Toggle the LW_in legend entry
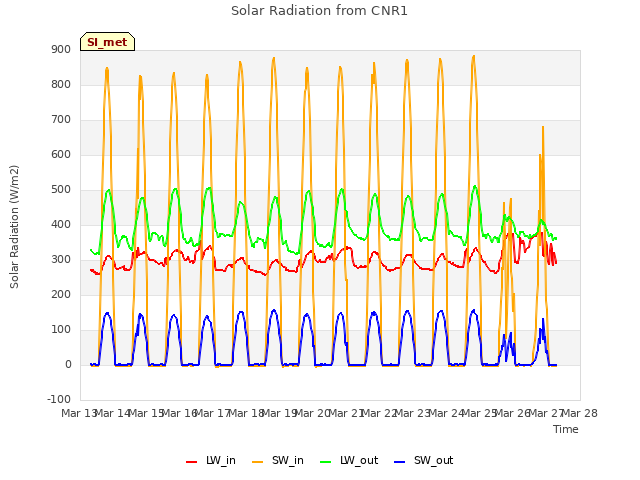 pyautogui.click(x=211, y=460)
